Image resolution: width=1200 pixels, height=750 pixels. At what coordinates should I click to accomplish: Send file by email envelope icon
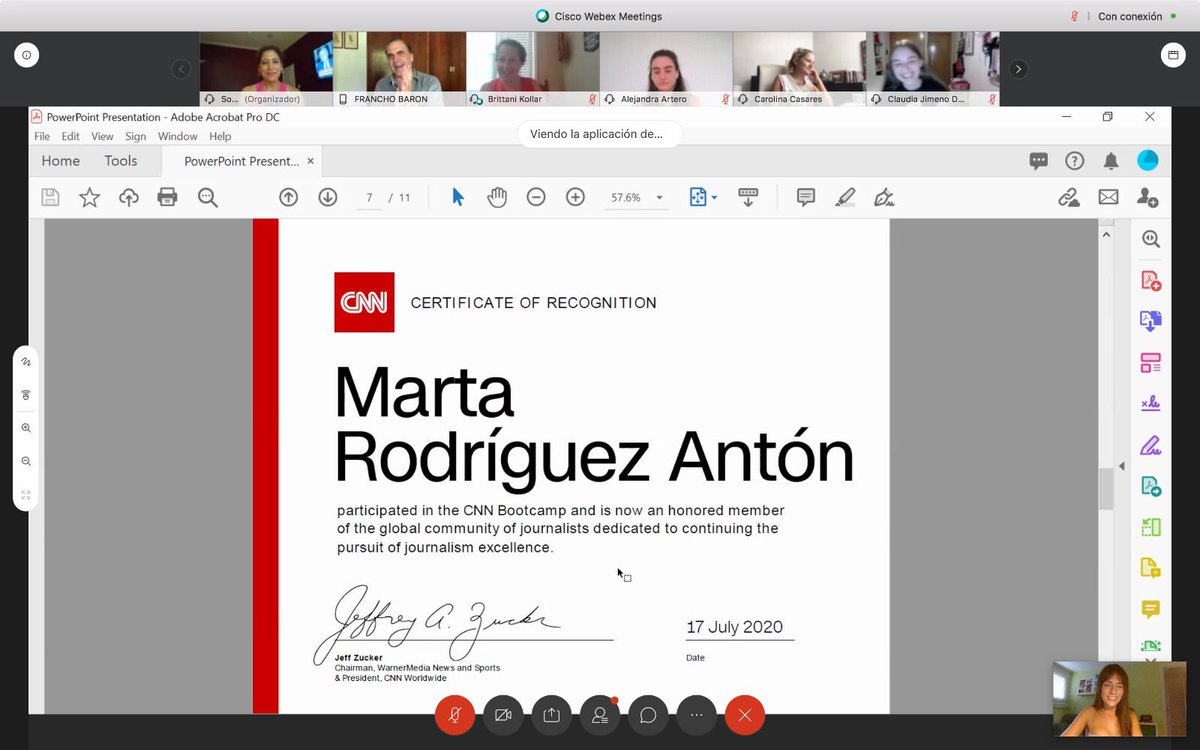tap(1108, 197)
